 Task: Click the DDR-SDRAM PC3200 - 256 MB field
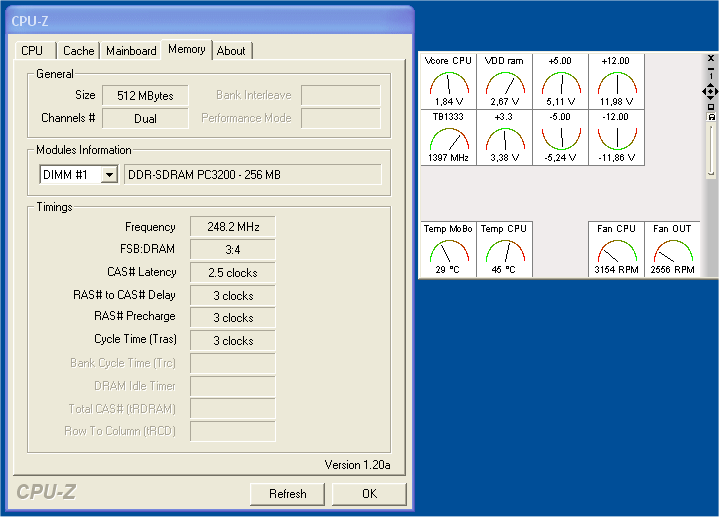[x=253, y=175]
